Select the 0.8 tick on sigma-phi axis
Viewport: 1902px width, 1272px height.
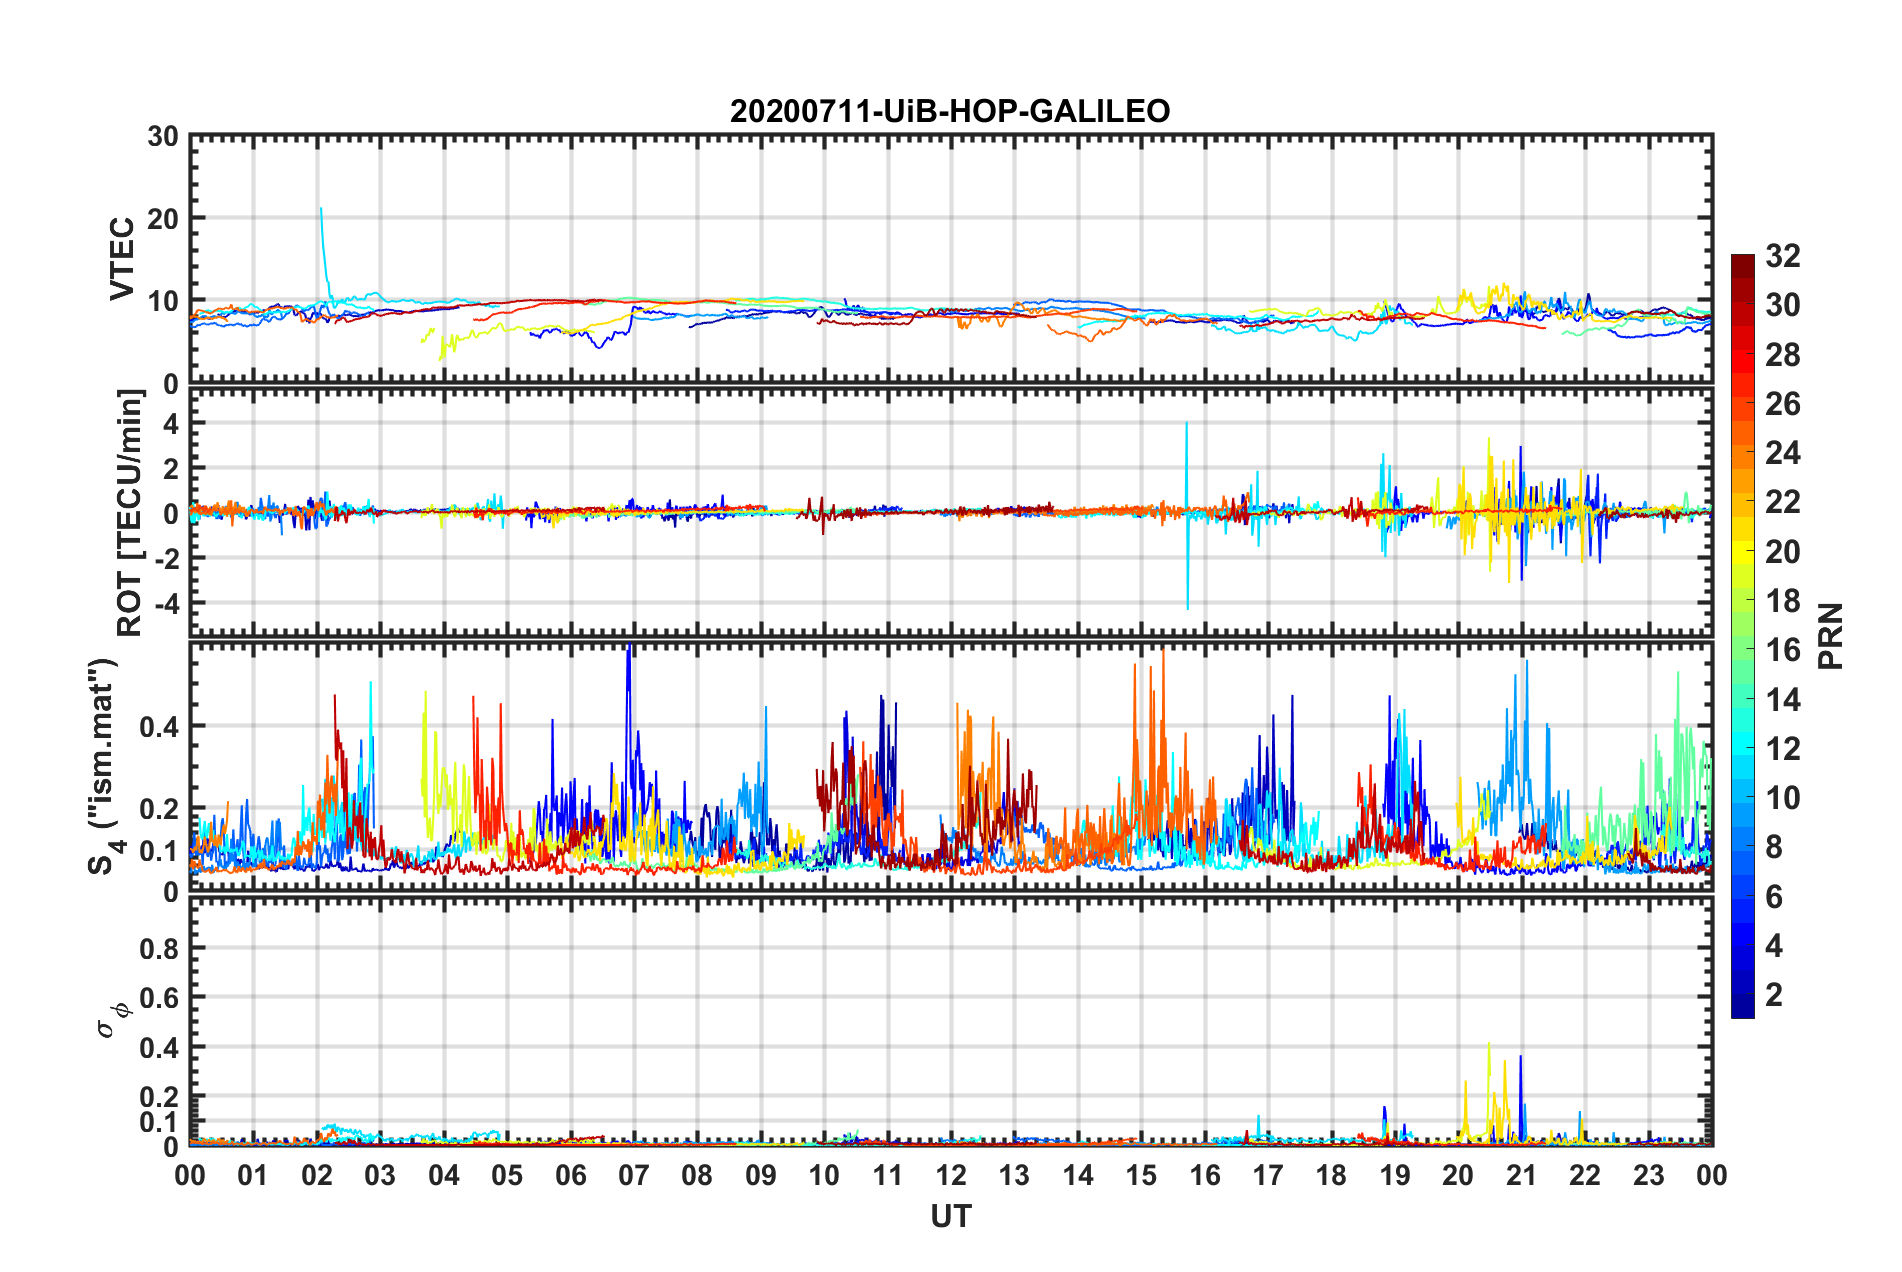click(x=159, y=948)
